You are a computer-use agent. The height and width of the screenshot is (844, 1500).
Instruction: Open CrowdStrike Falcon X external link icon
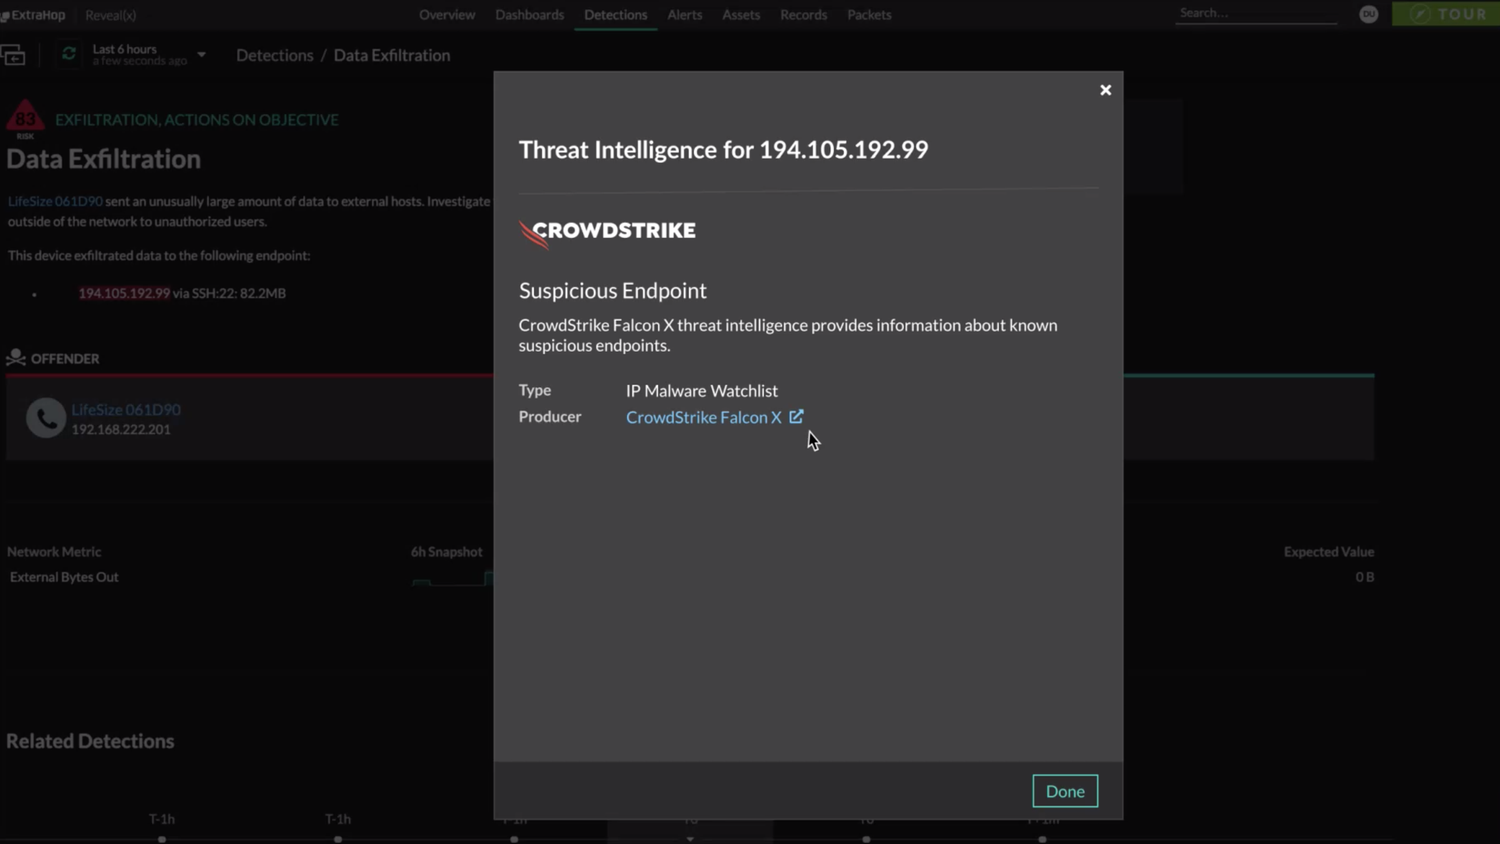tap(796, 416)
